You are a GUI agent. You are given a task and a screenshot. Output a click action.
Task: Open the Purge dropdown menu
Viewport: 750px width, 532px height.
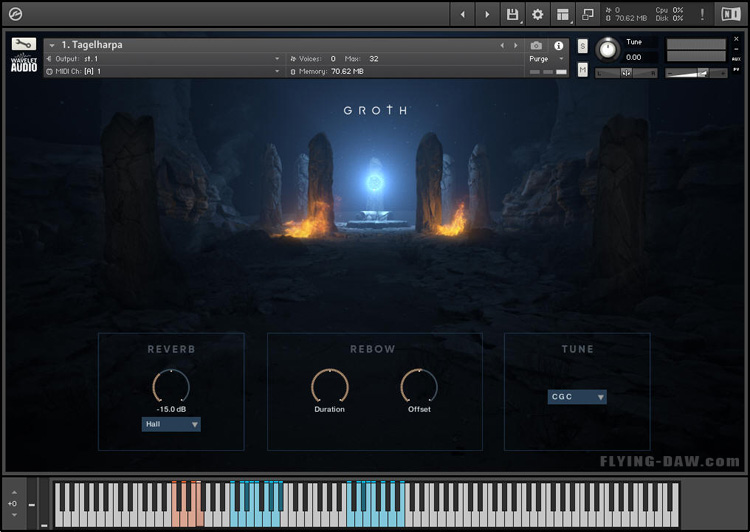(547, 59)
